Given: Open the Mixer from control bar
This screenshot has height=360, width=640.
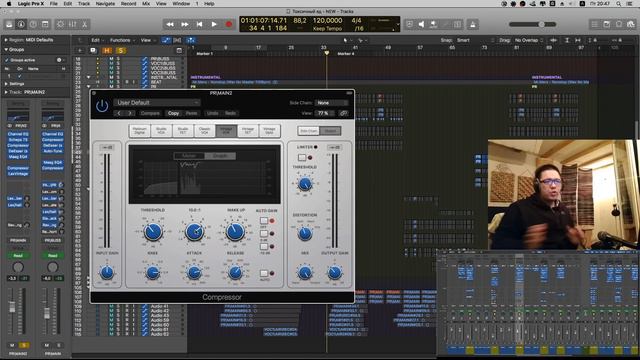Looking at the screenshot, I should [73, 24].
